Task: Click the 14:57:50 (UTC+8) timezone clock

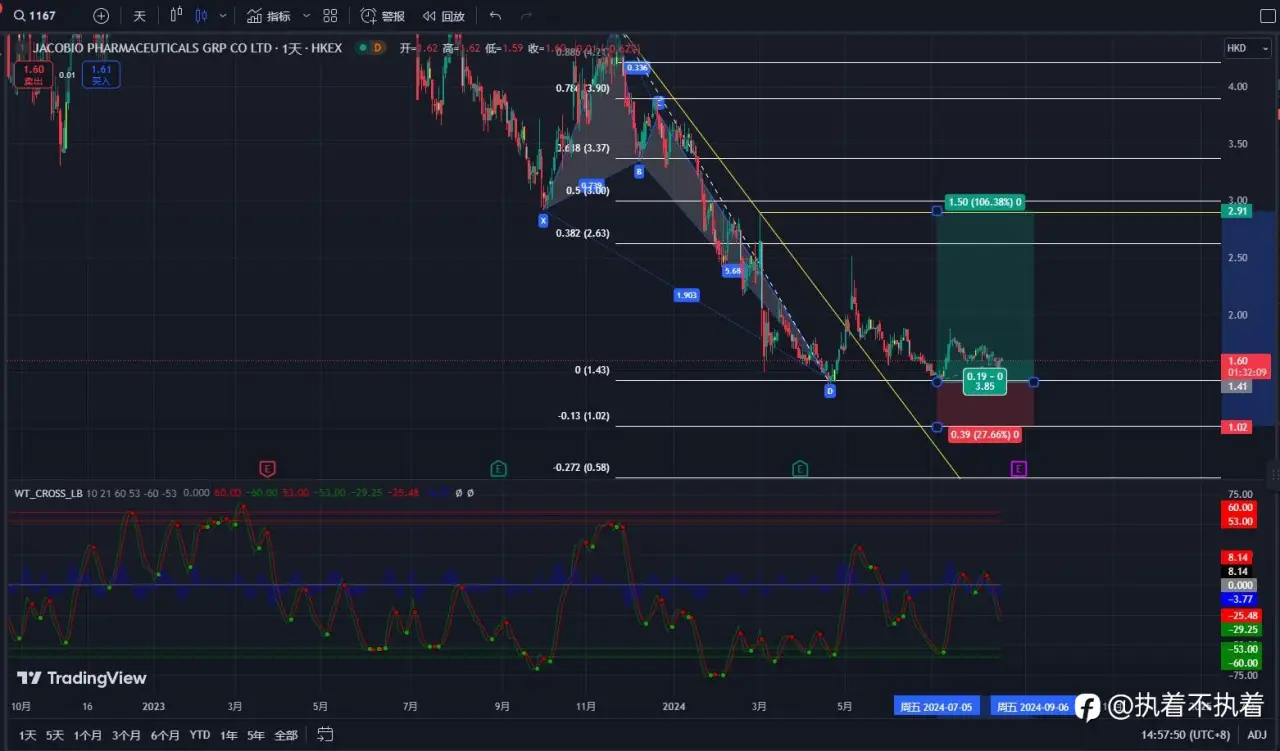Action: (x=1187, y=735)
